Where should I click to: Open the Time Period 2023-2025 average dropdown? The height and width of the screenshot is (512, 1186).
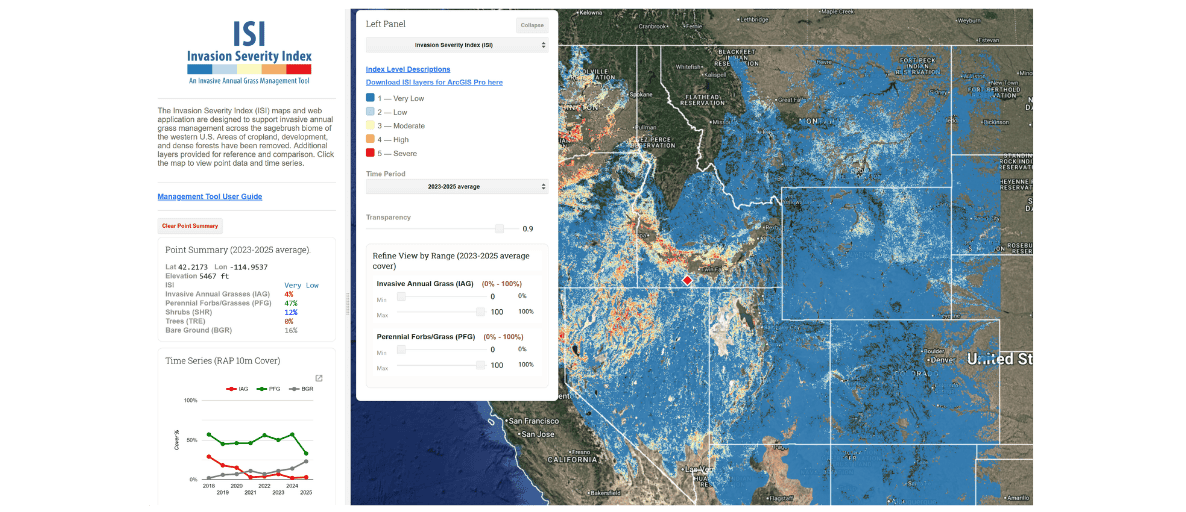click(x=457, y=186)
